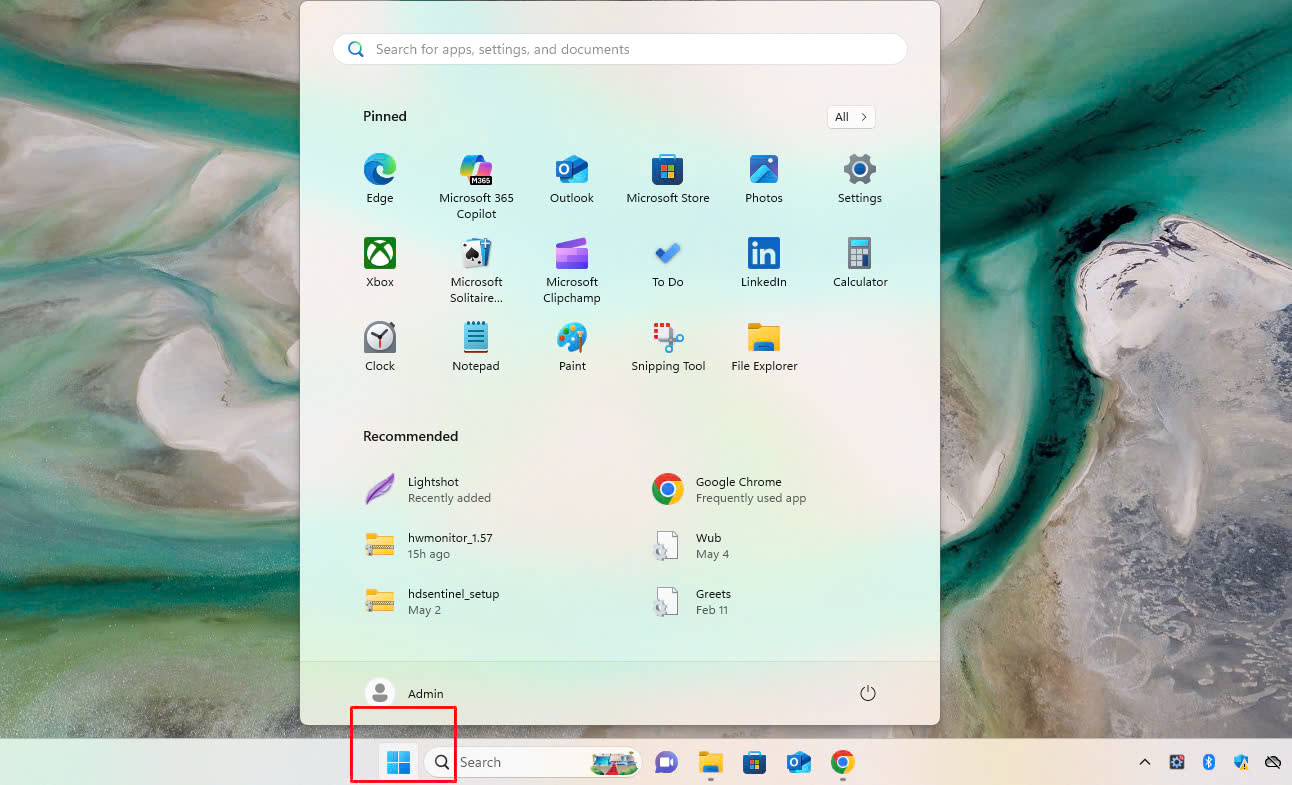Launch Microsoft 365 Copilot
The image size is (1292, 785).
pos(476,186)
